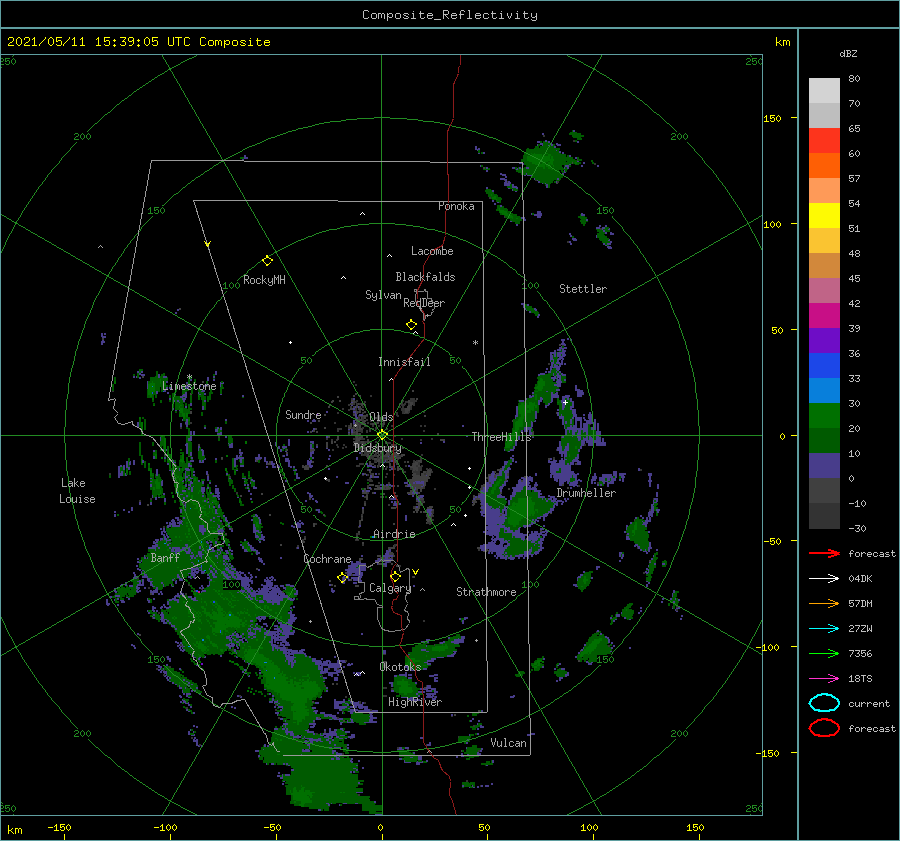
Task: Click the Lake Louise label
Action: [x=77, y=491]
